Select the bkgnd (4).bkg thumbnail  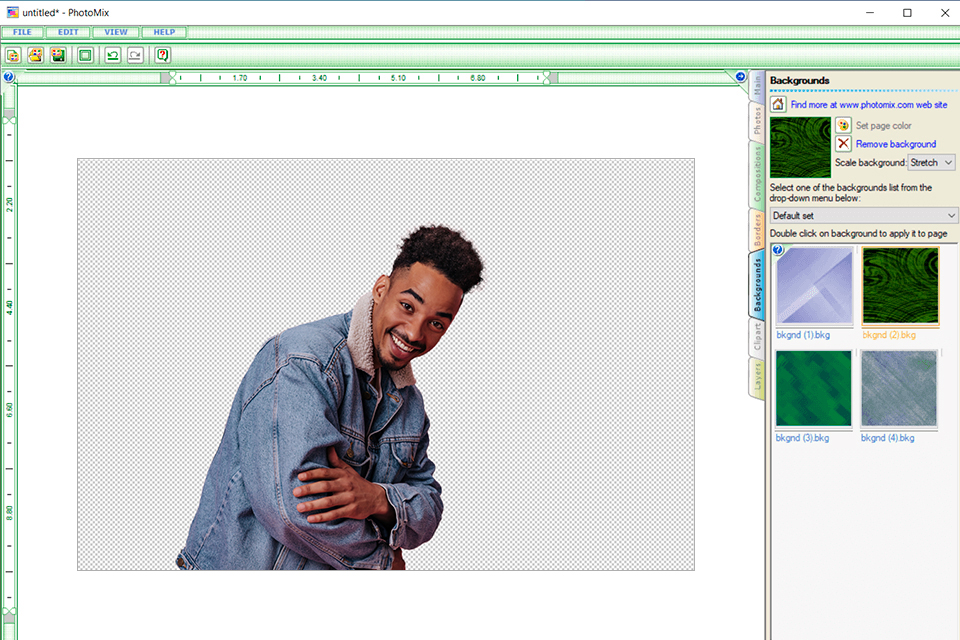click(899, 388)
